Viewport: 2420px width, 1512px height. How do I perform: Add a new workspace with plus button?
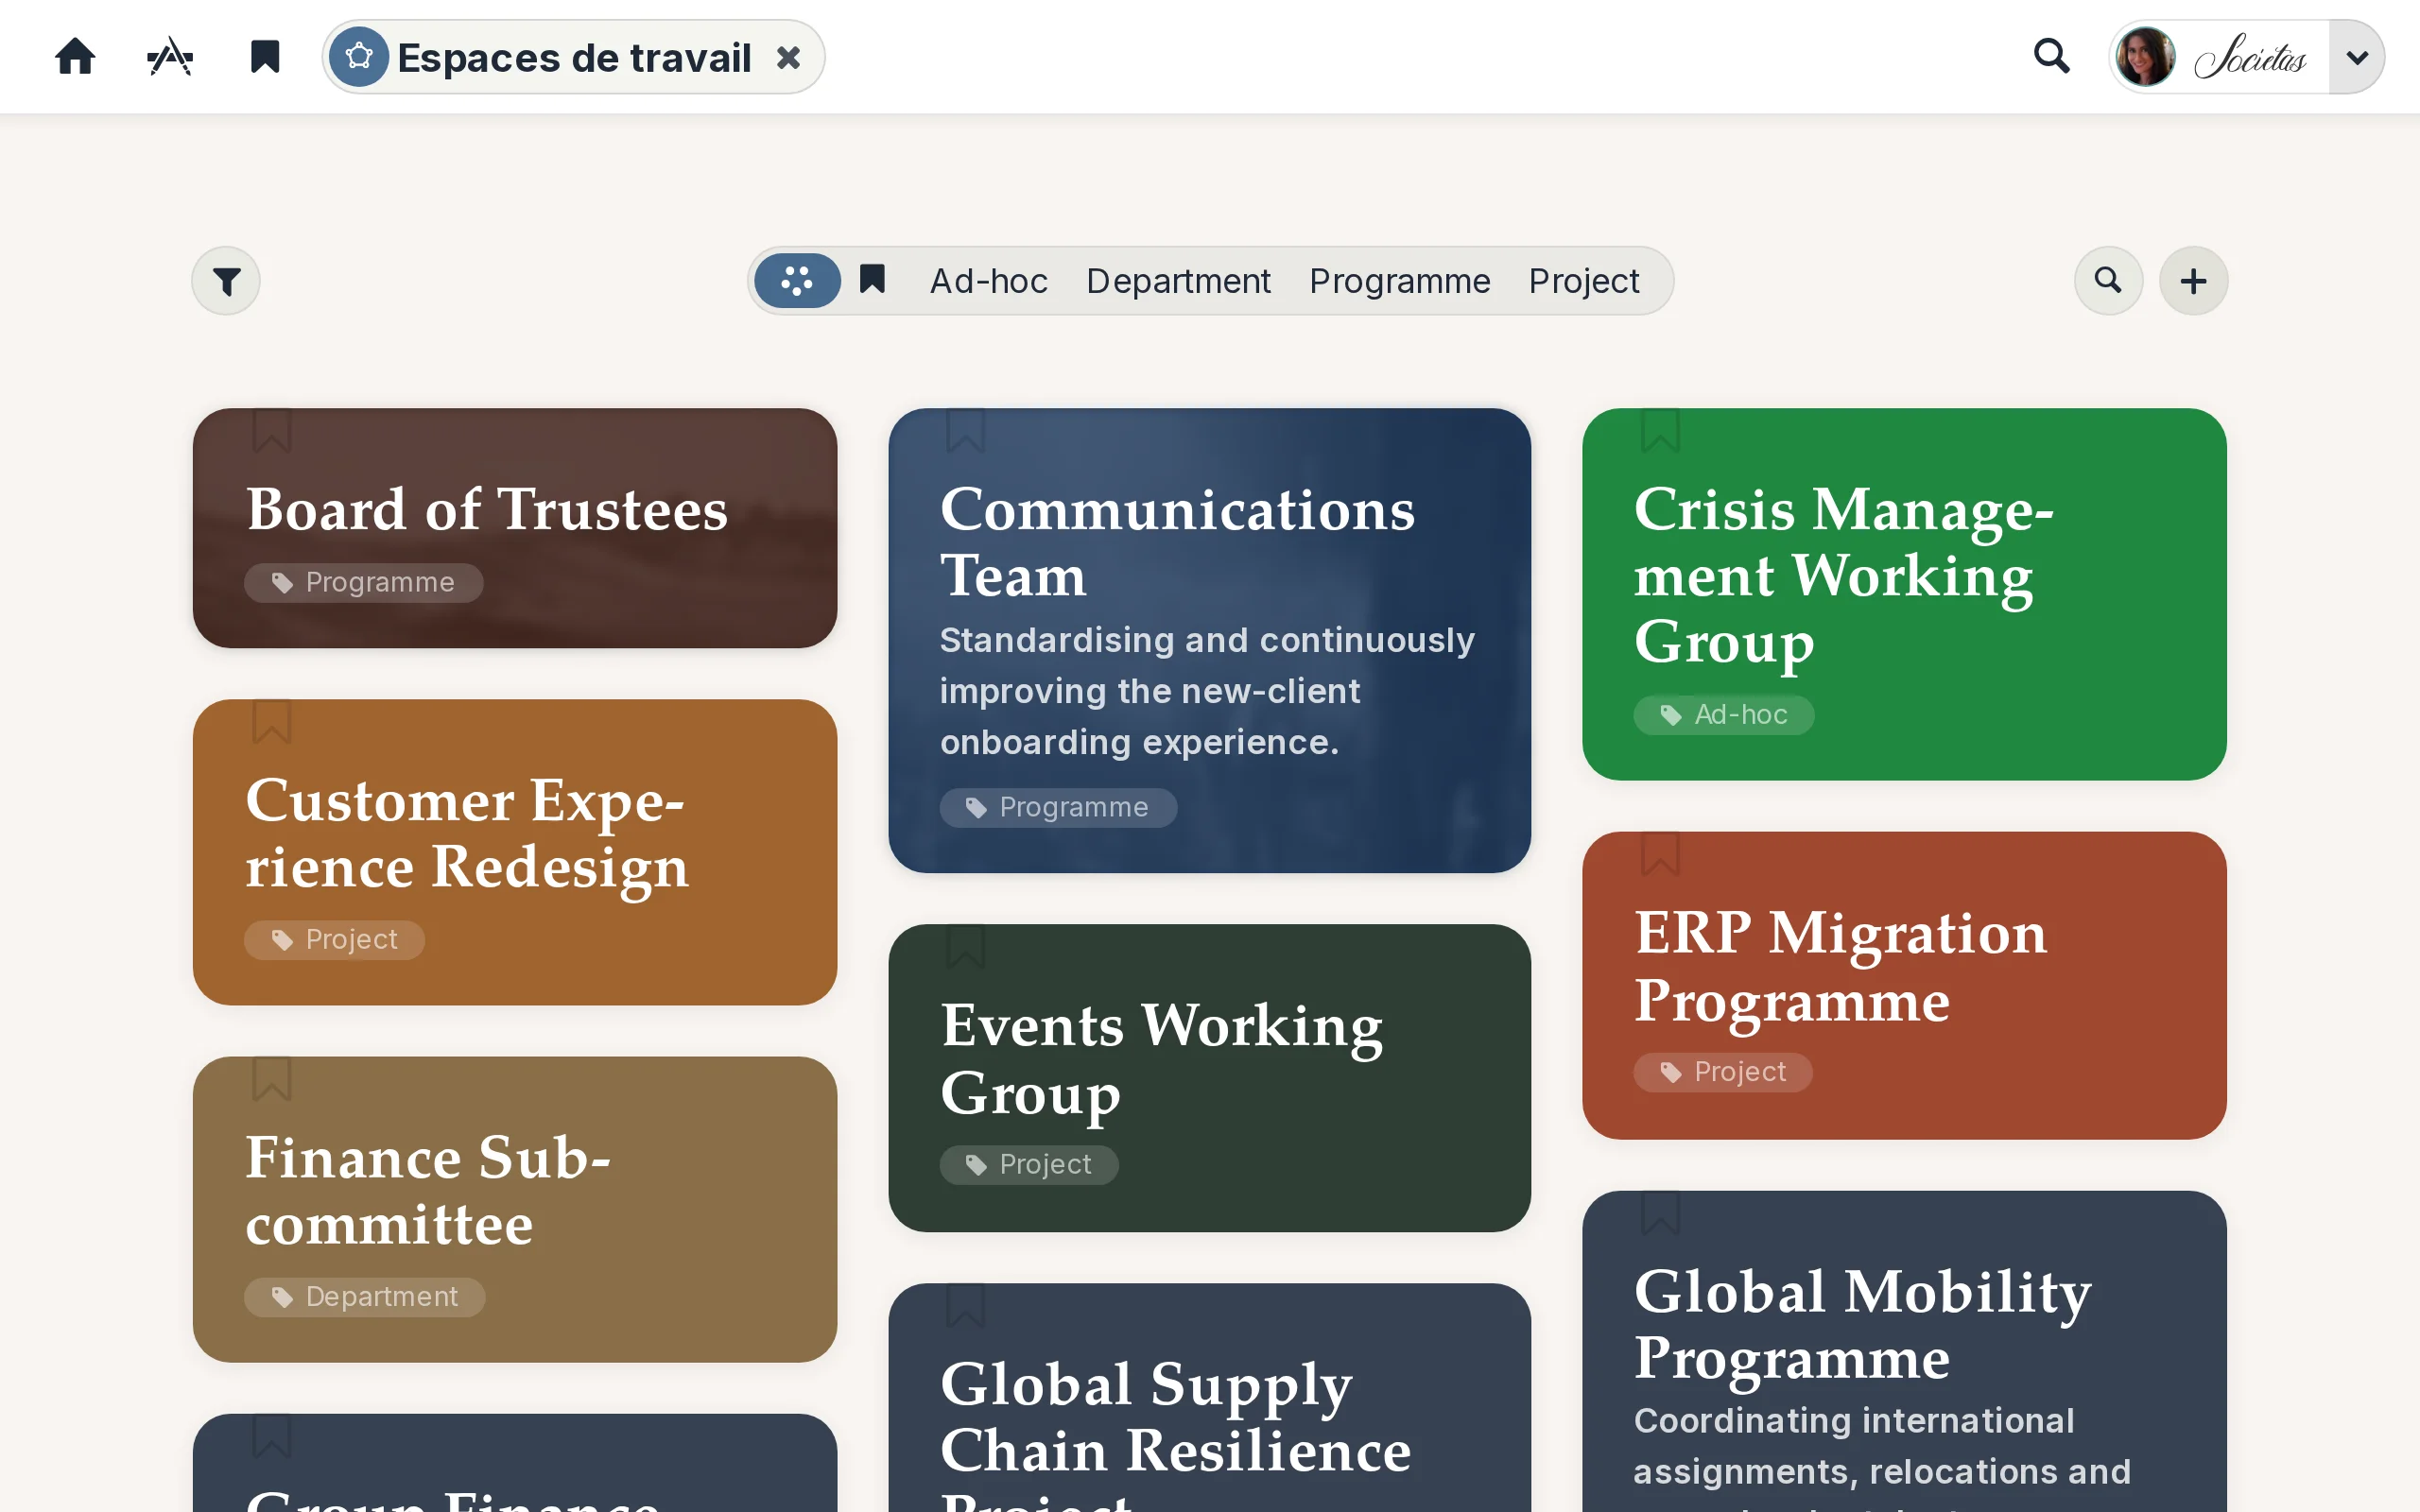point(2193,281)
